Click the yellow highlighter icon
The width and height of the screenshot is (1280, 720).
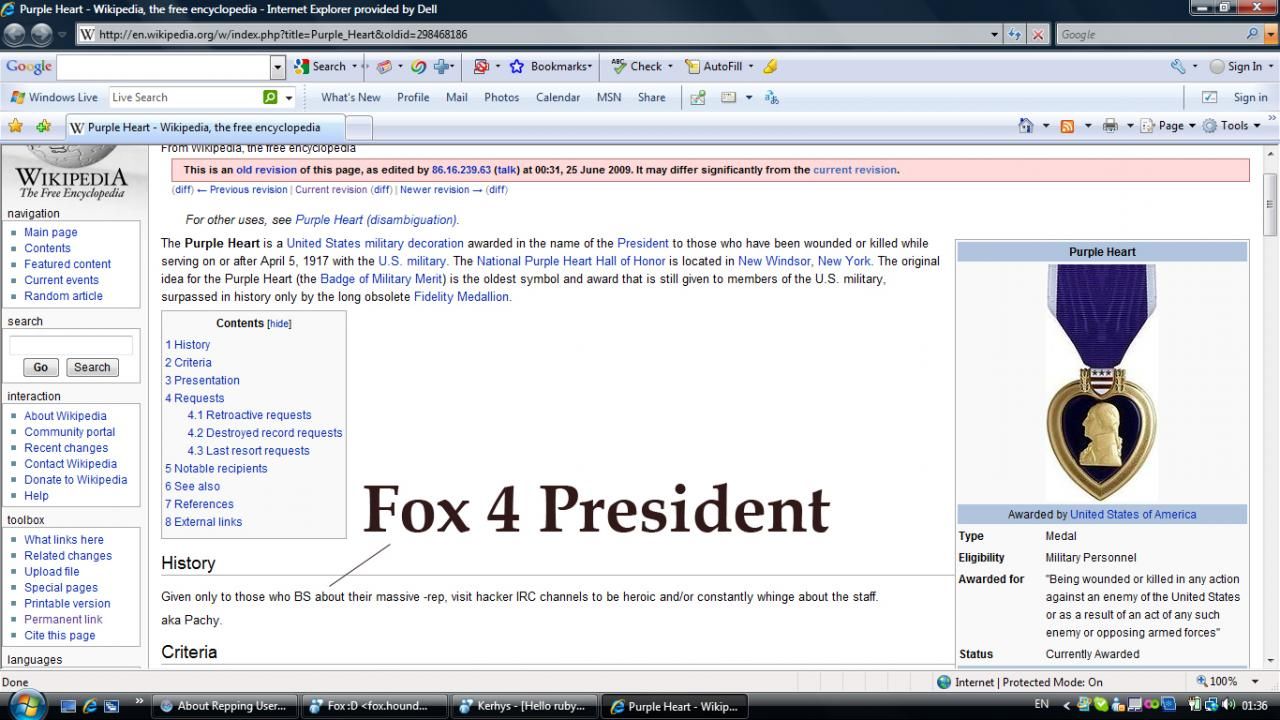pyautogui.click(x=770, y=66)
